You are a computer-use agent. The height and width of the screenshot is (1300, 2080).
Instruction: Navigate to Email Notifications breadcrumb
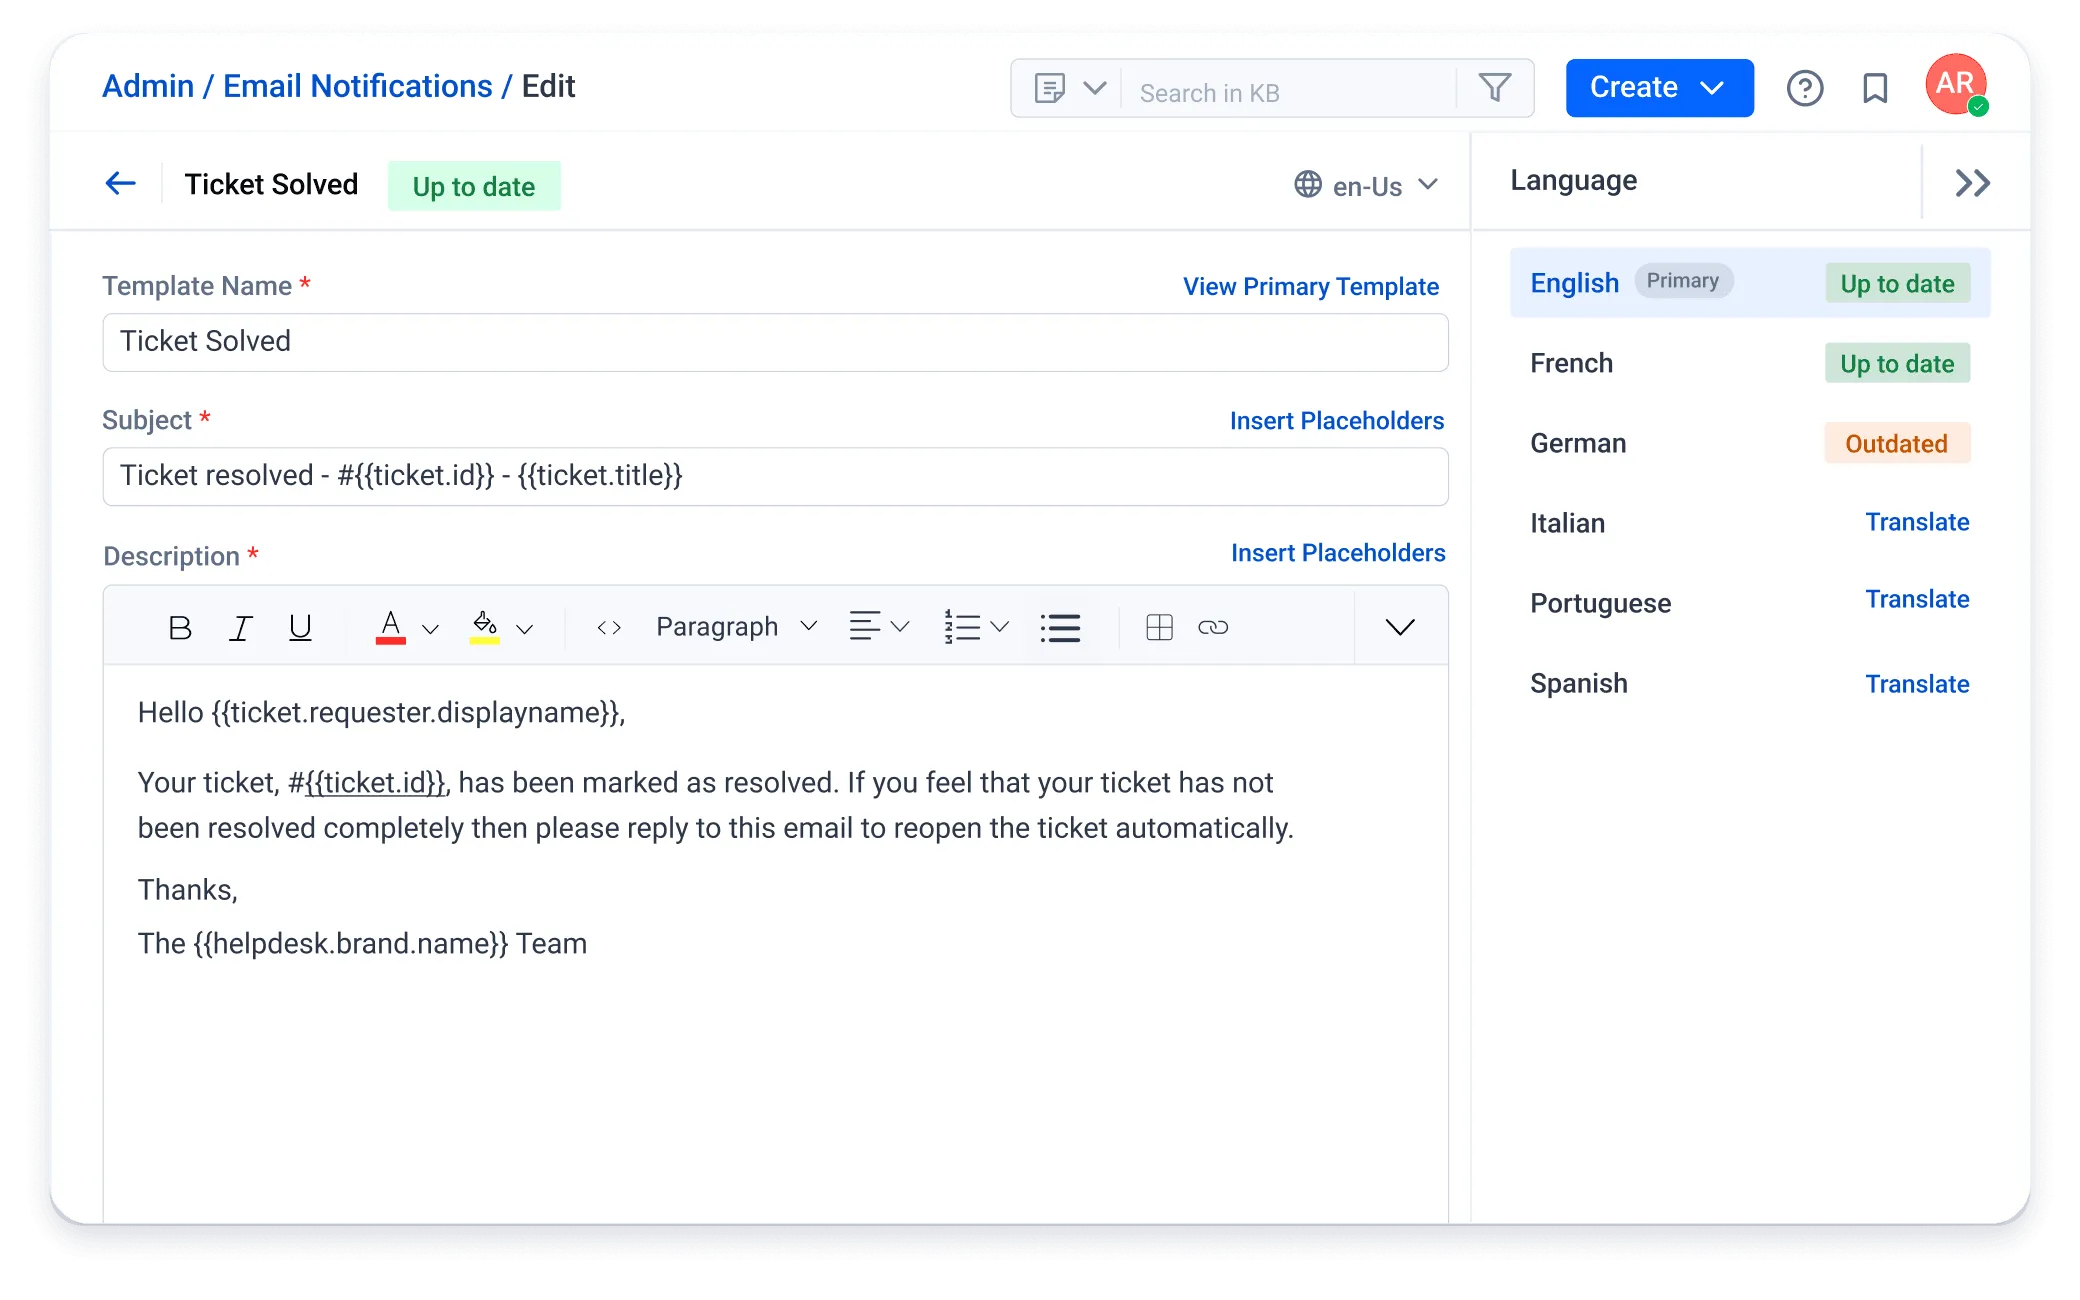[x=359, y=86]
